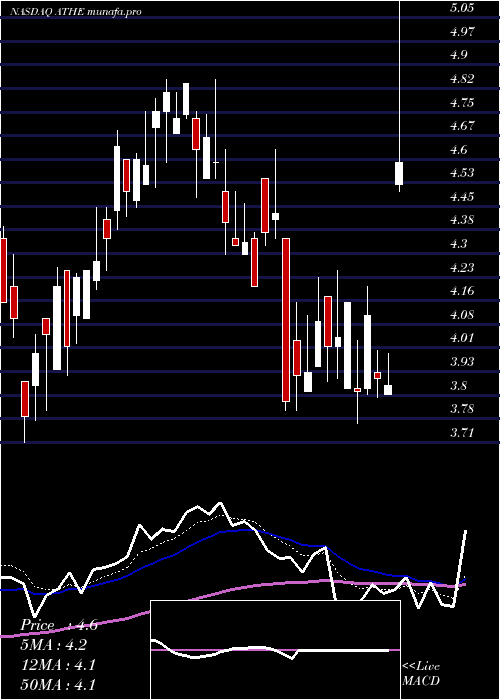This screenshot has height=700, width=500.
Task: Select the 4.45 price label
Action: pyautogui.click(x=462, y=196)
